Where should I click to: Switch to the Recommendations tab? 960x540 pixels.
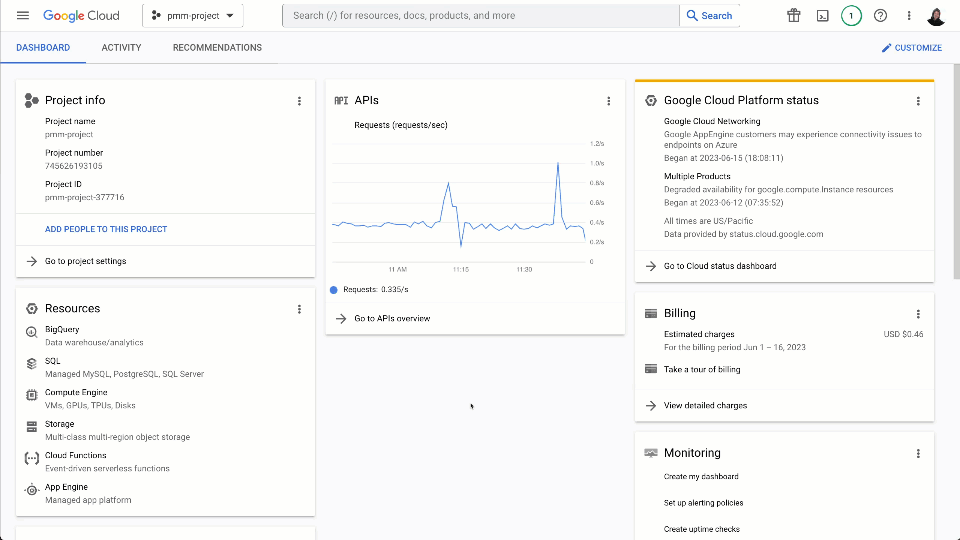tap(217, 48)
